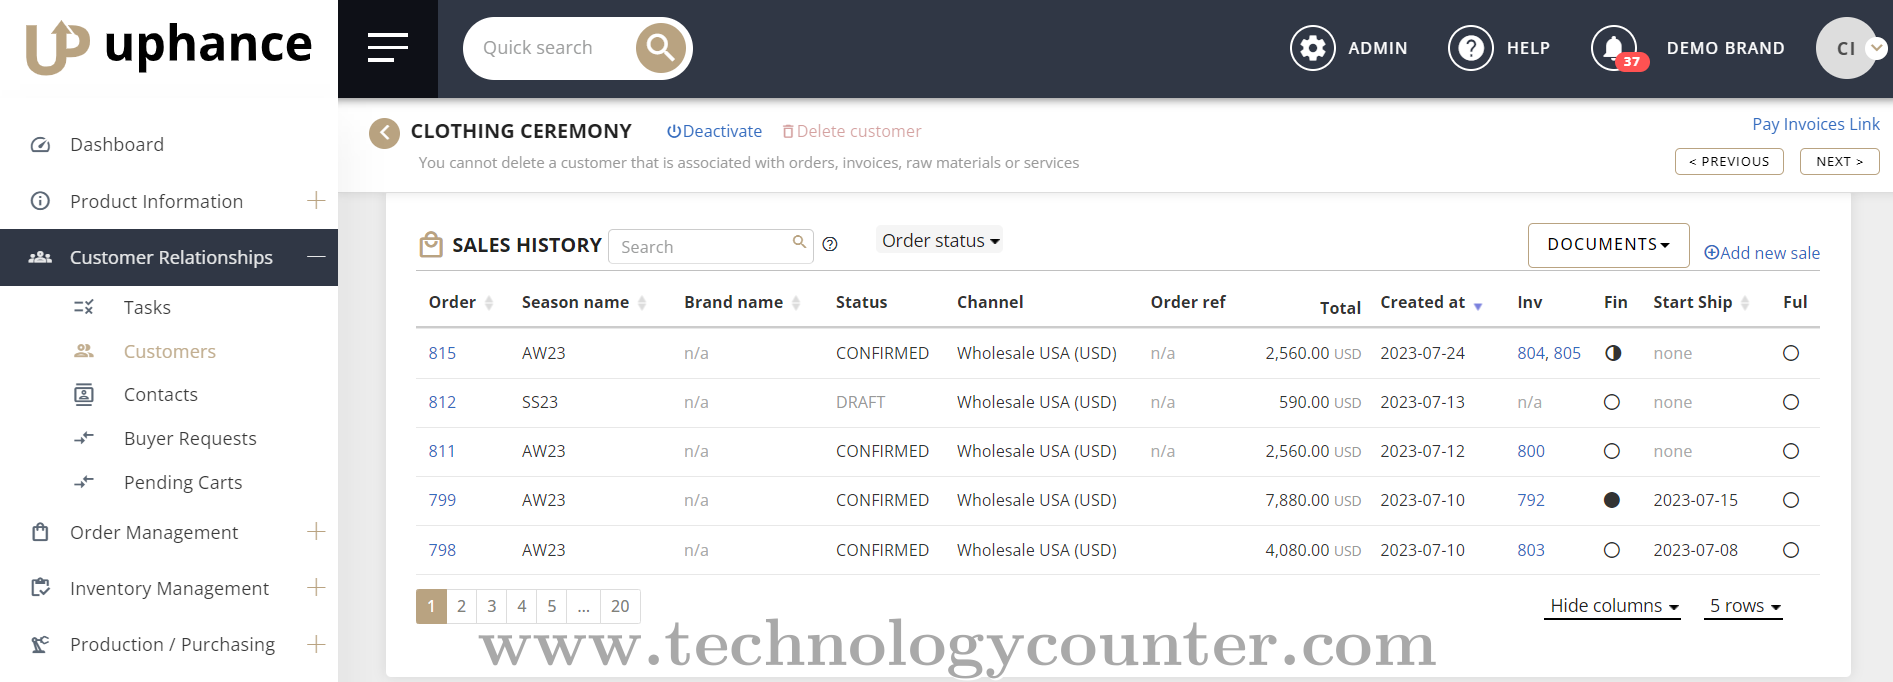This screenshot has height=682, width=1893.
Task: Click the Dashboard gauge icon
Action: (40, 145)
